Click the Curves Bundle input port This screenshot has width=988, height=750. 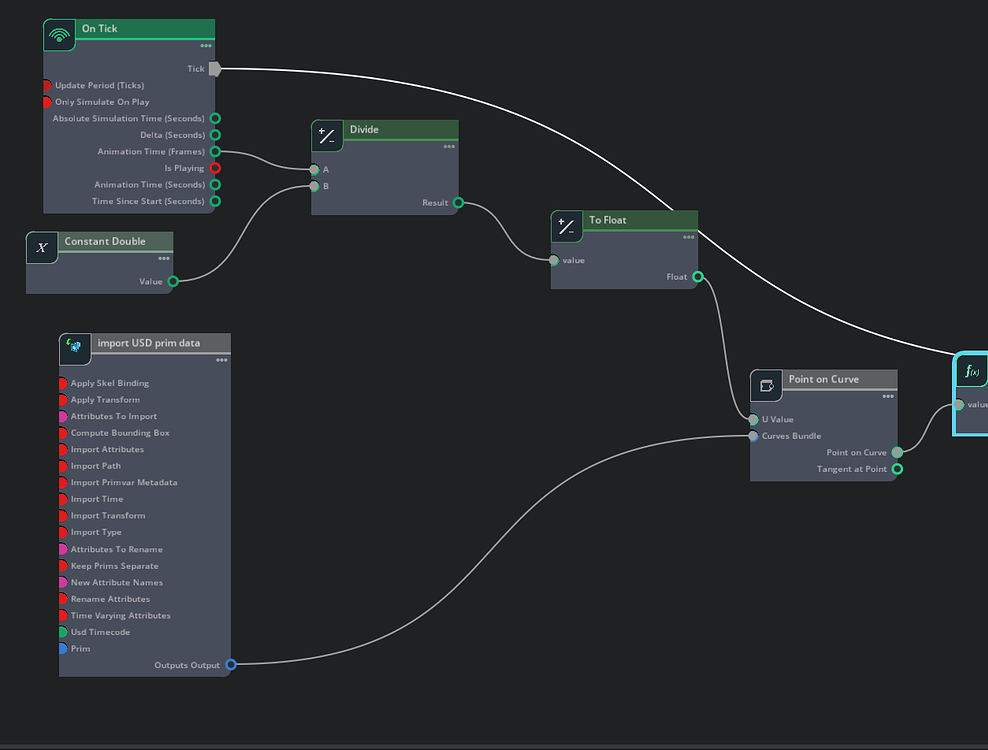click(752, 436)
